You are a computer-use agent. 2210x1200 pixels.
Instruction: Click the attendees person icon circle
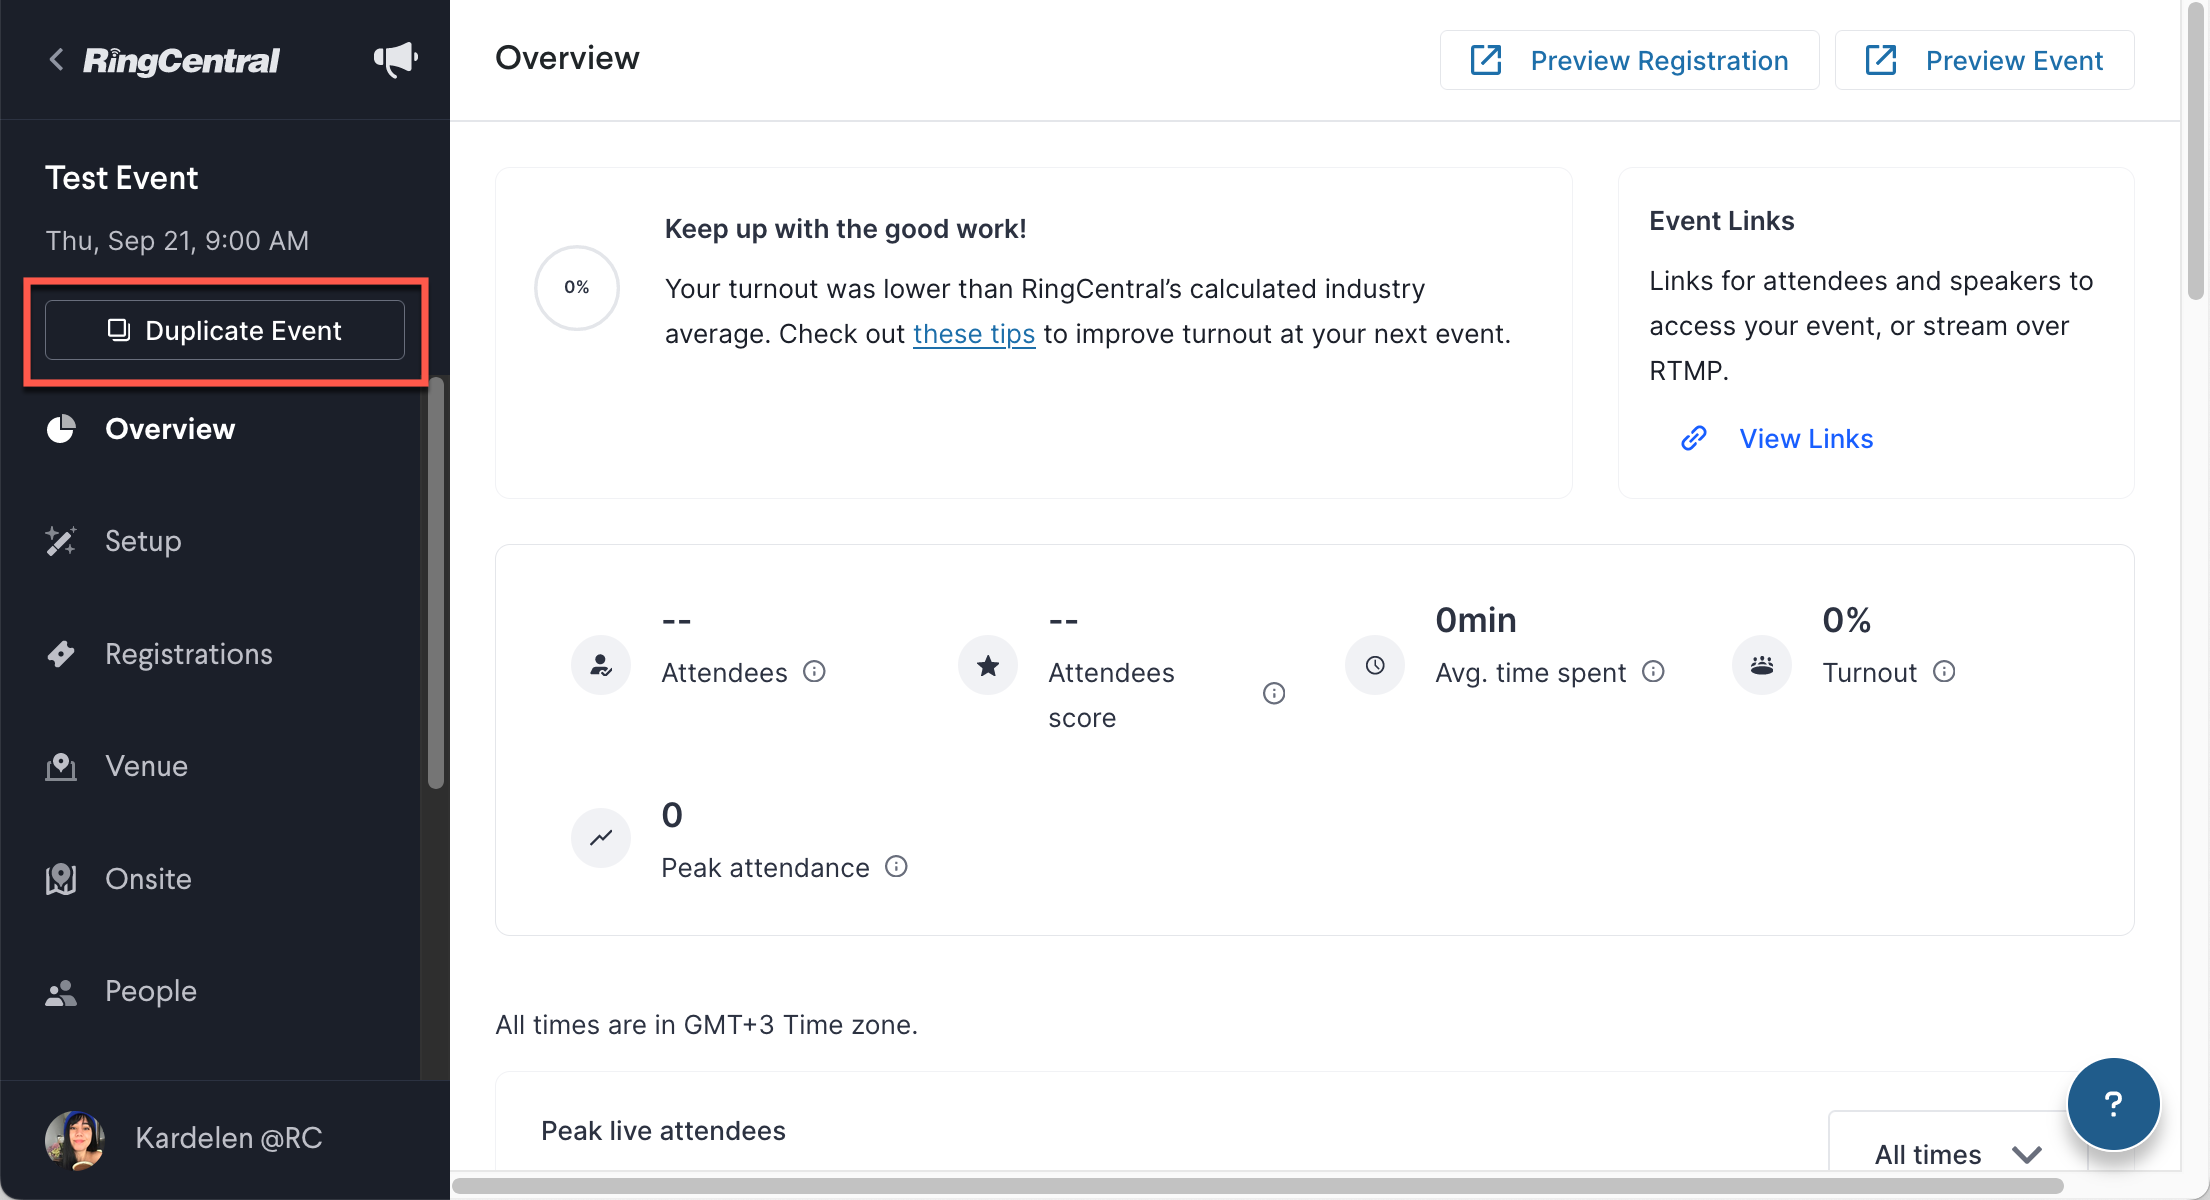pos(601,665)
